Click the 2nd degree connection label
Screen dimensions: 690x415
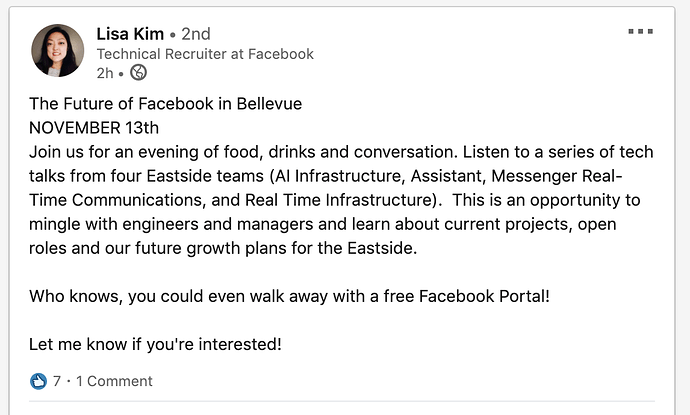click(x=196, y=34)
